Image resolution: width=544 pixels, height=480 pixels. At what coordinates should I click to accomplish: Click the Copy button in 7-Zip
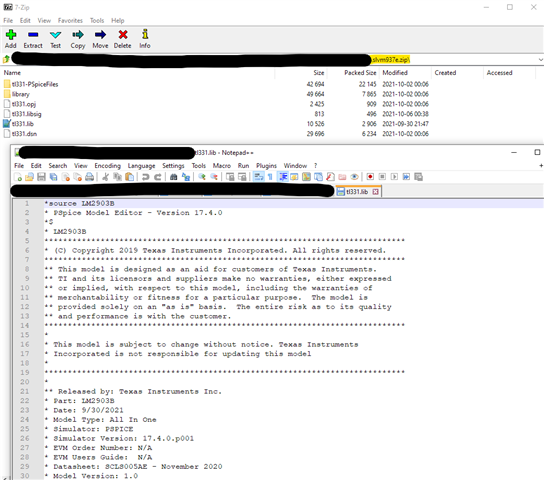point(78,39)
